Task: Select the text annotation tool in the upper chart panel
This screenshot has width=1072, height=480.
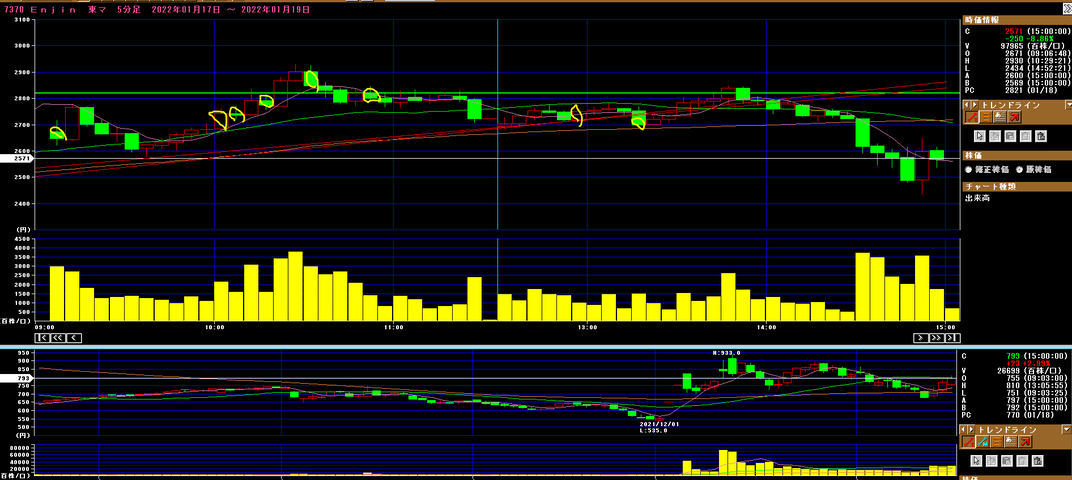Action: [1000, 117]
